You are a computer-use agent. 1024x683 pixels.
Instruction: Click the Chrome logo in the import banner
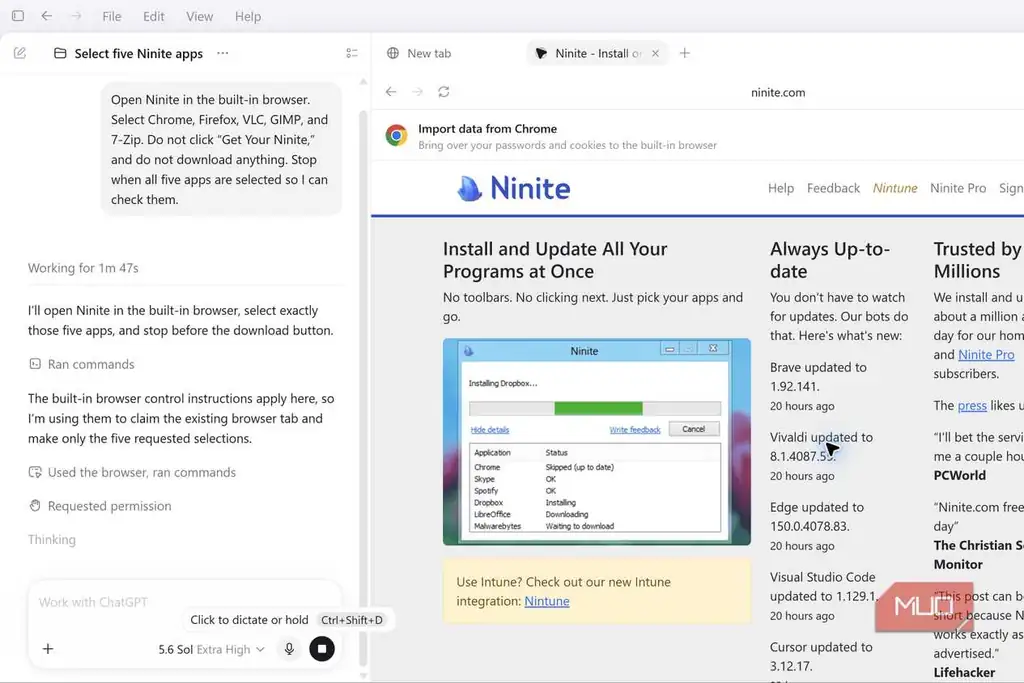point(396,135)
